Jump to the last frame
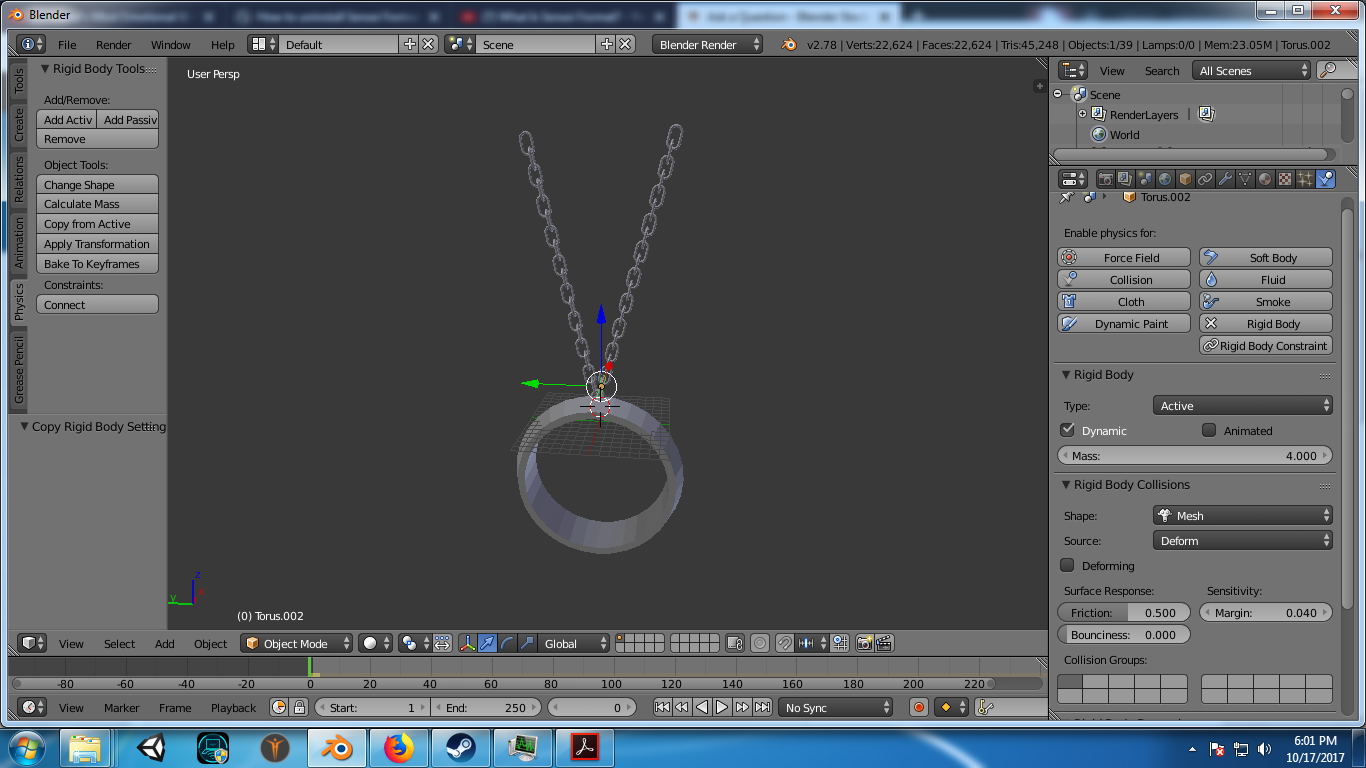 (762, 707)
